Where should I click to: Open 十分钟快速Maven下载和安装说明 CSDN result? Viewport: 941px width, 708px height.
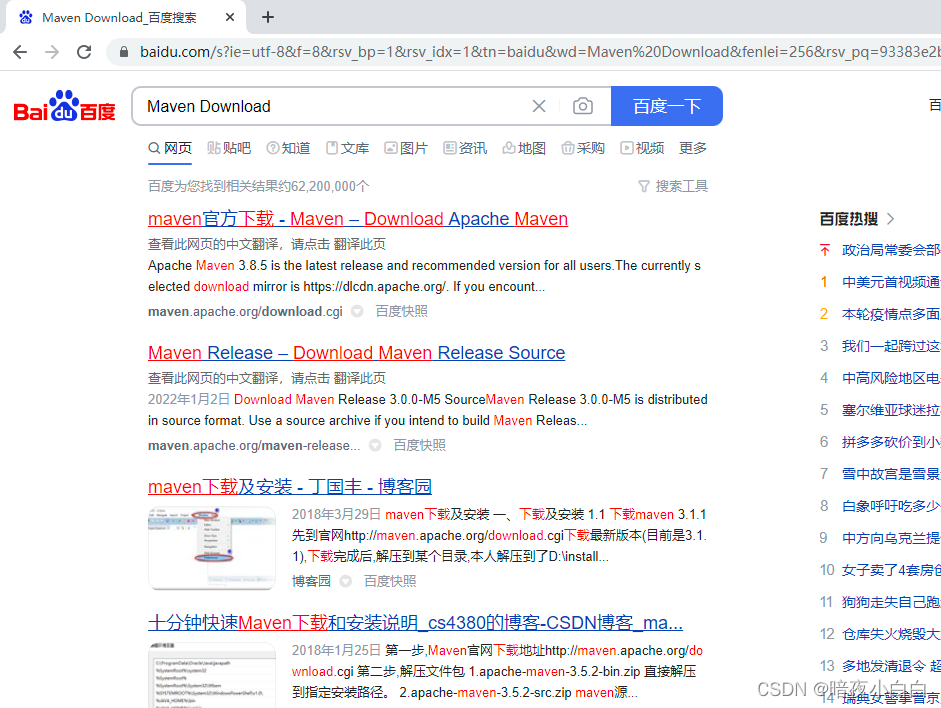pos(415,623)
